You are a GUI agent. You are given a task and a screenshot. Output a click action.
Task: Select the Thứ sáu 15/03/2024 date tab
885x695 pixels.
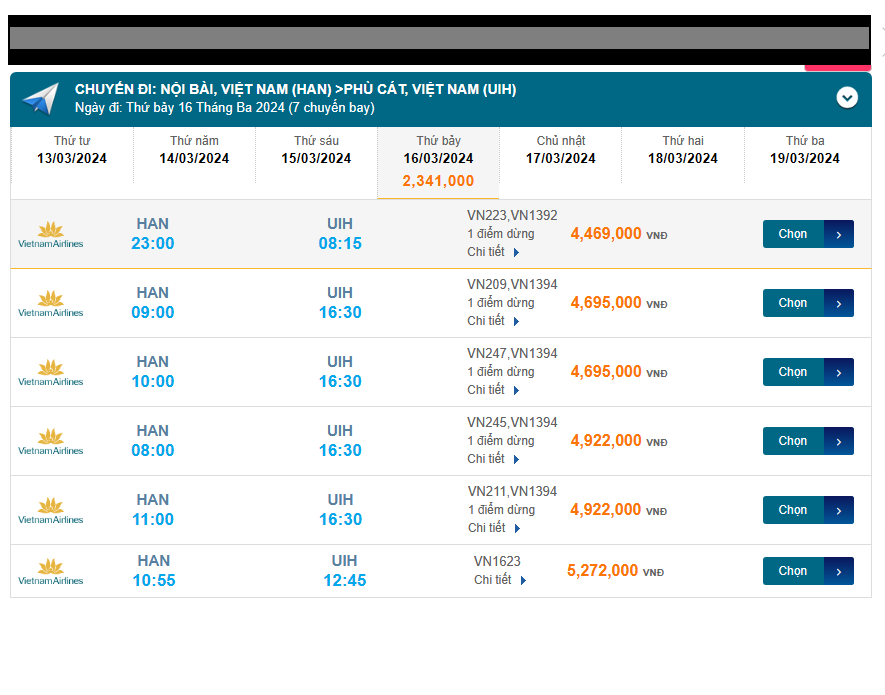(316, 150)
